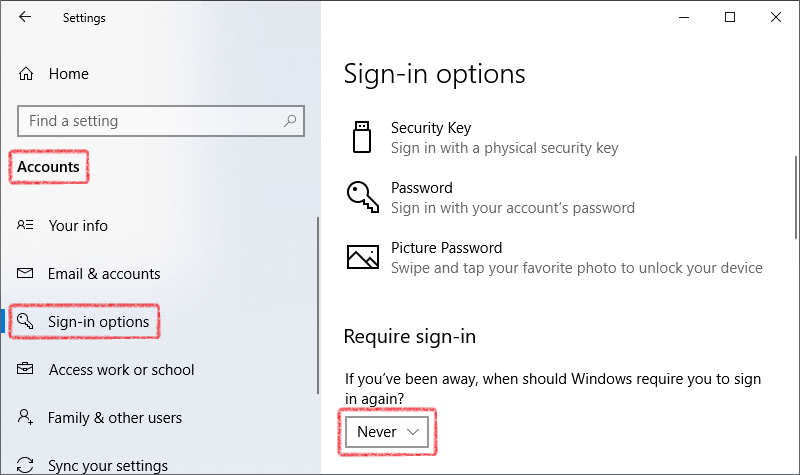Click the Email & accounts envelope icon
Viewport: 800px width, 475px height.
pyautogui.click(x=25, y=273)
